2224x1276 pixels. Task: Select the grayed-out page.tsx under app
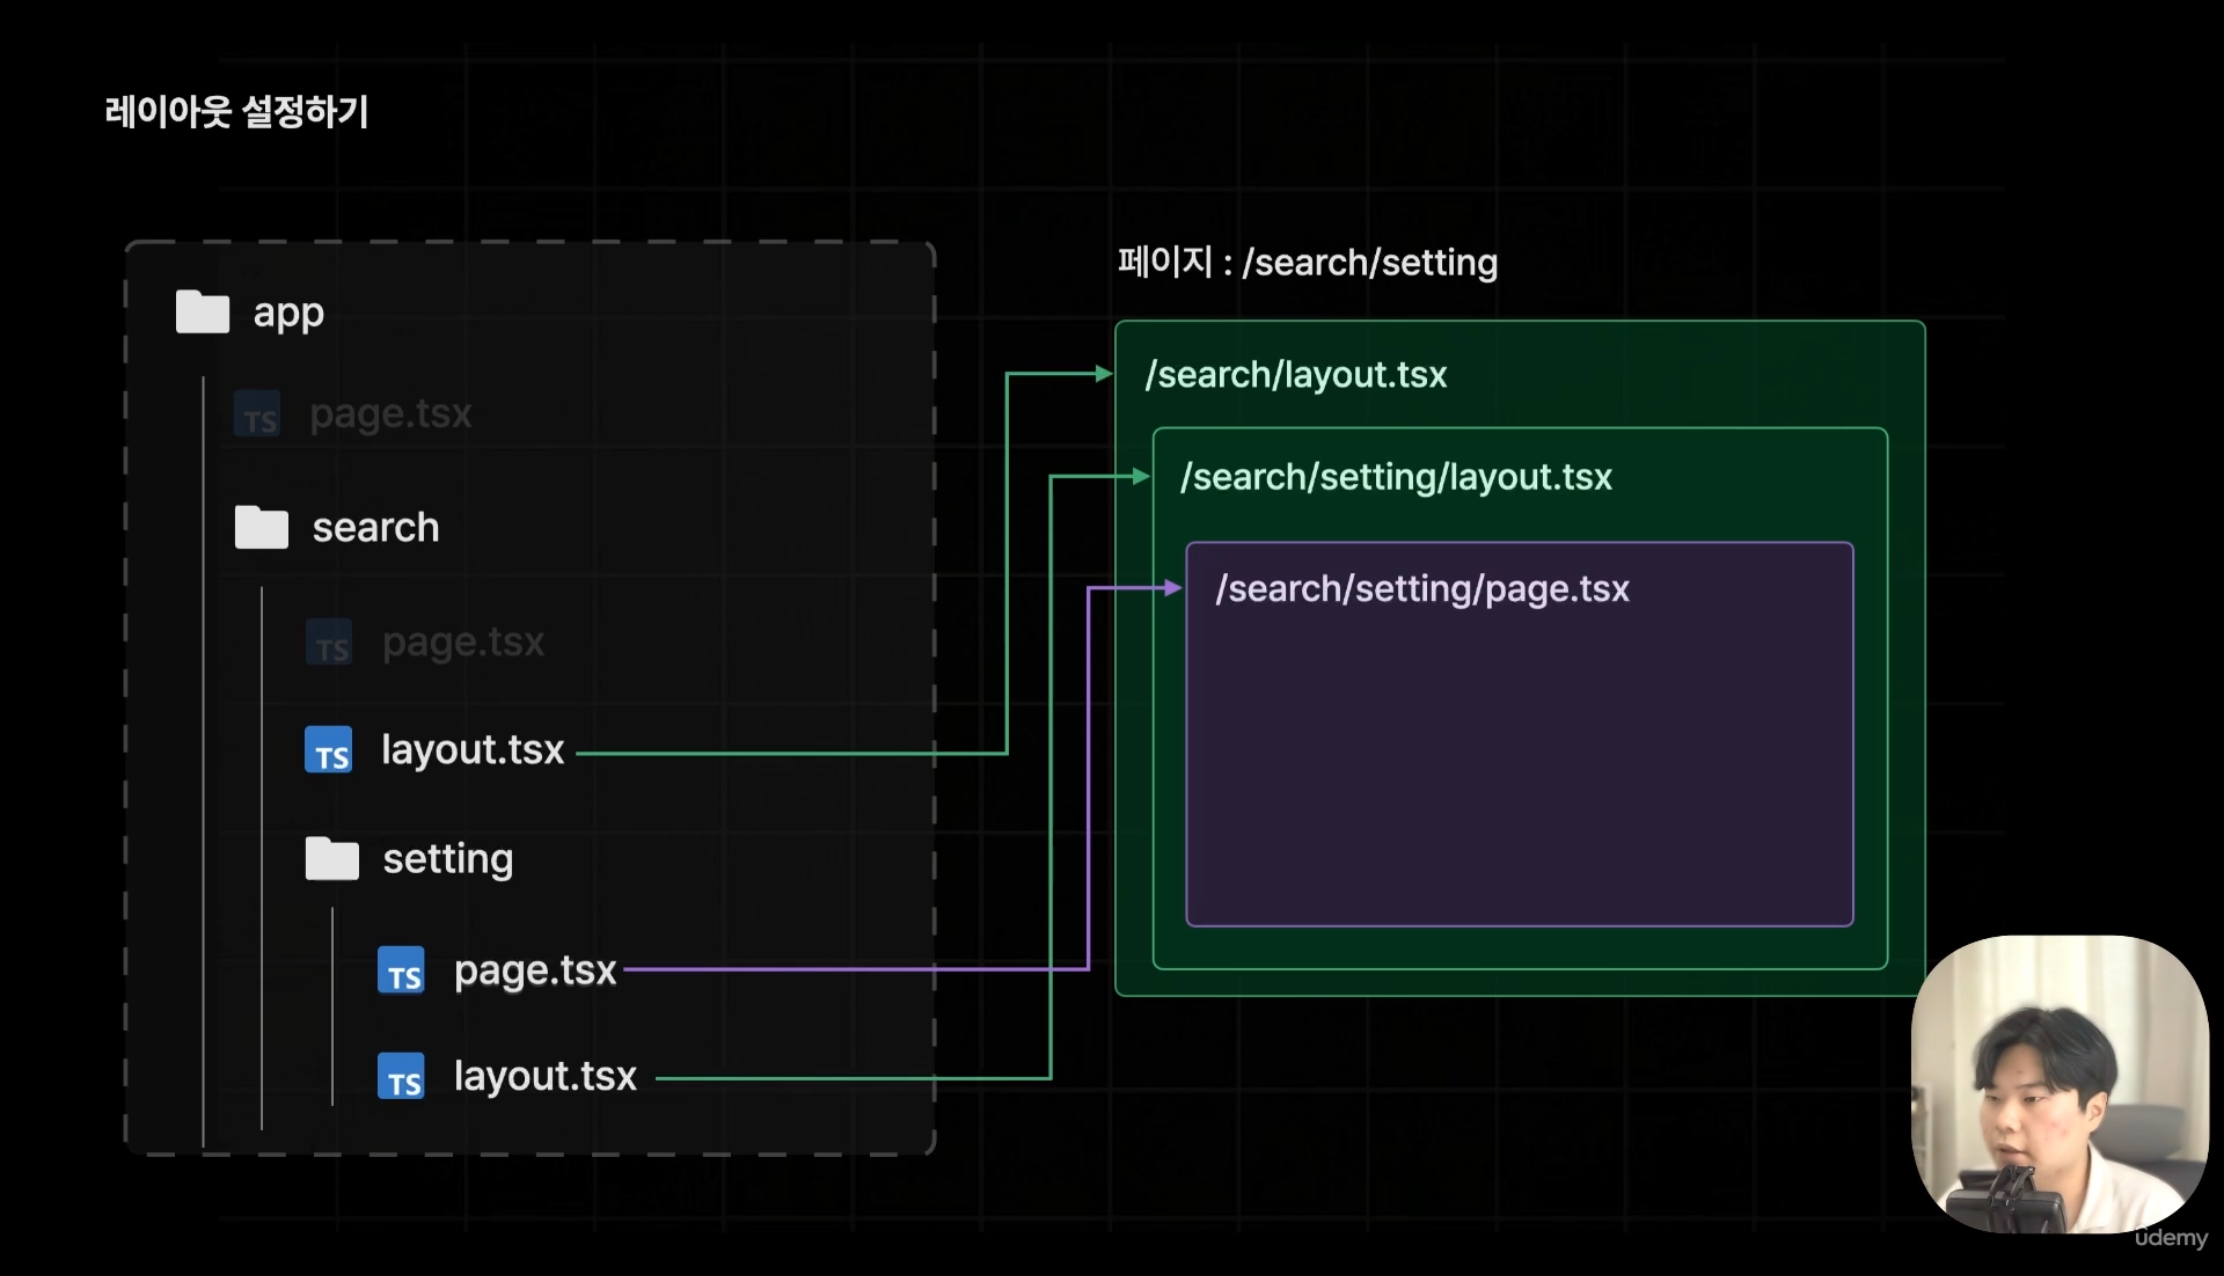pyautogui.click(x=390, y=414)
